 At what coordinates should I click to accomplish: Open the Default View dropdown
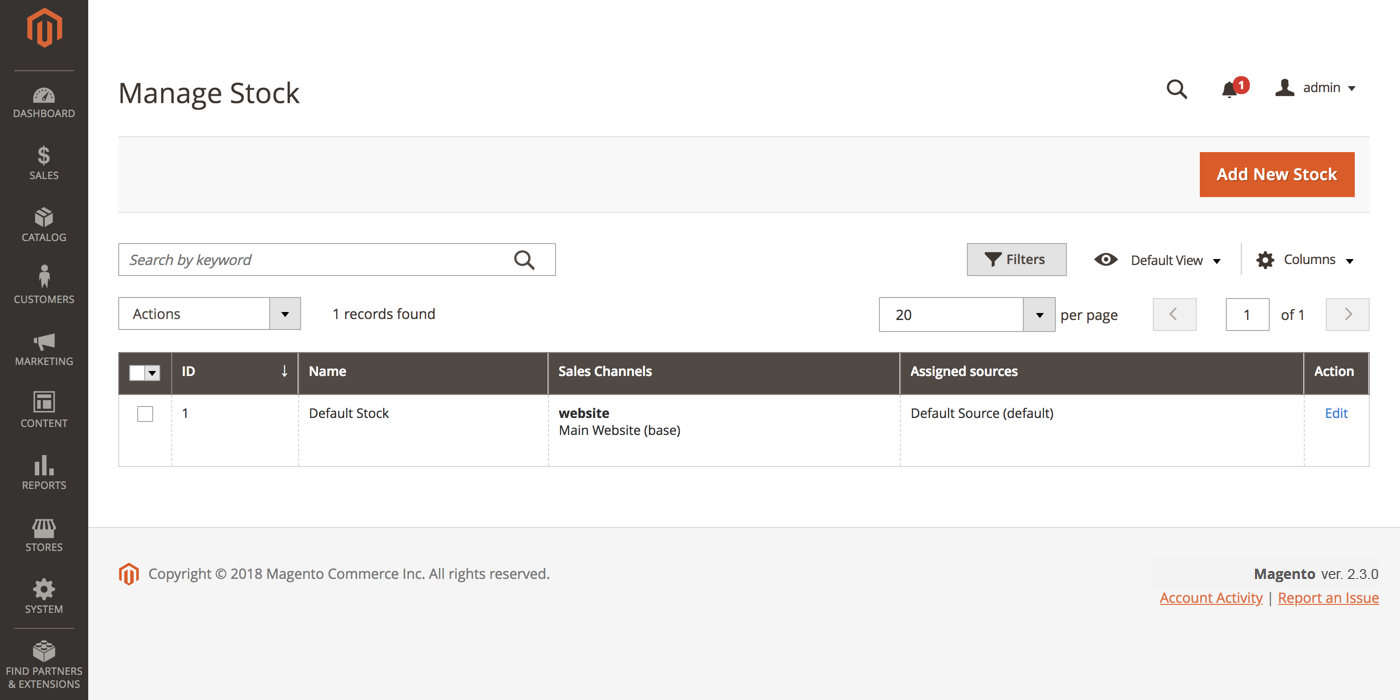coord(1158,260)
